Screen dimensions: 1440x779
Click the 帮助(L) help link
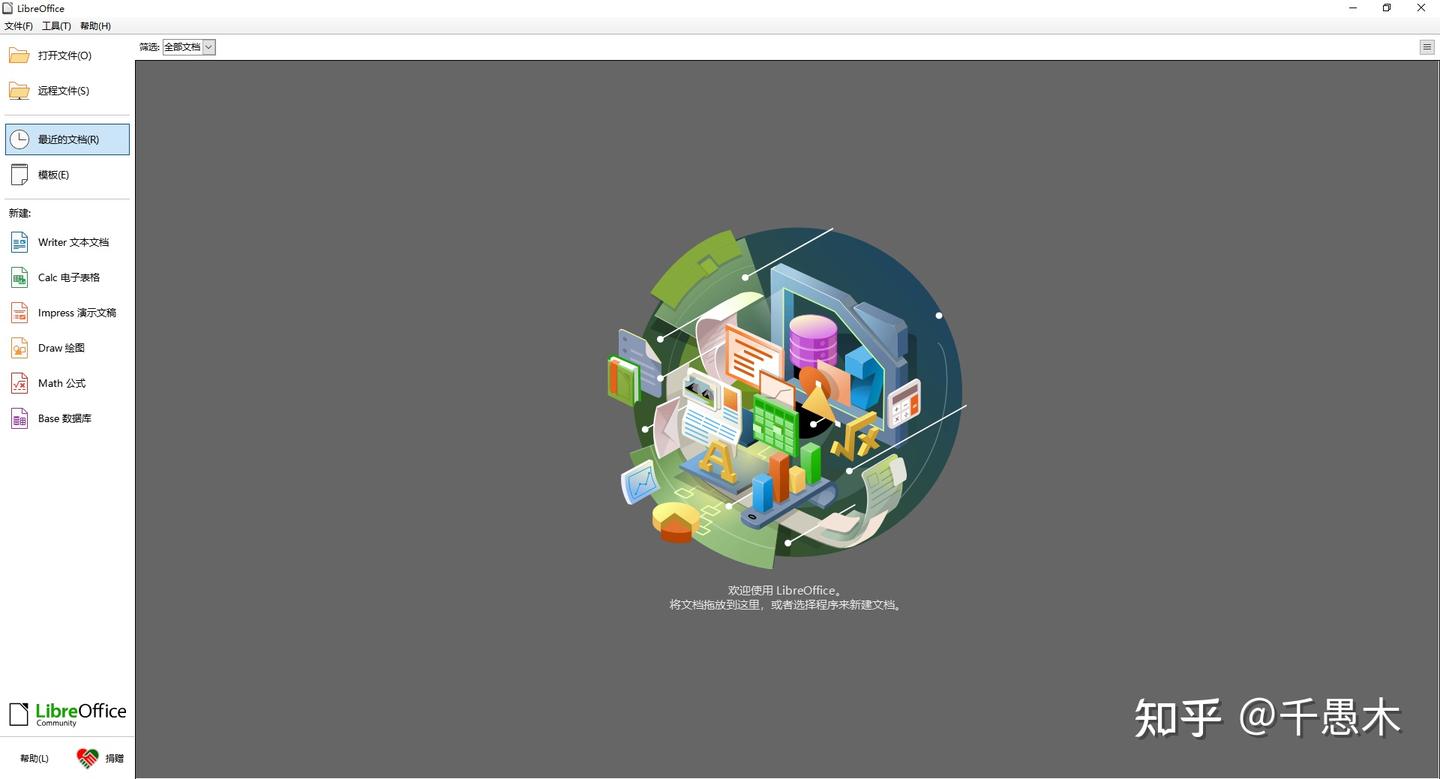pos(33,758)
